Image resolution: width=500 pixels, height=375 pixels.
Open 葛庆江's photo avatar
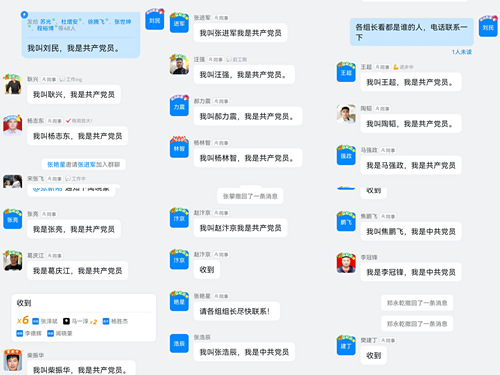click(x=13, y=261)
